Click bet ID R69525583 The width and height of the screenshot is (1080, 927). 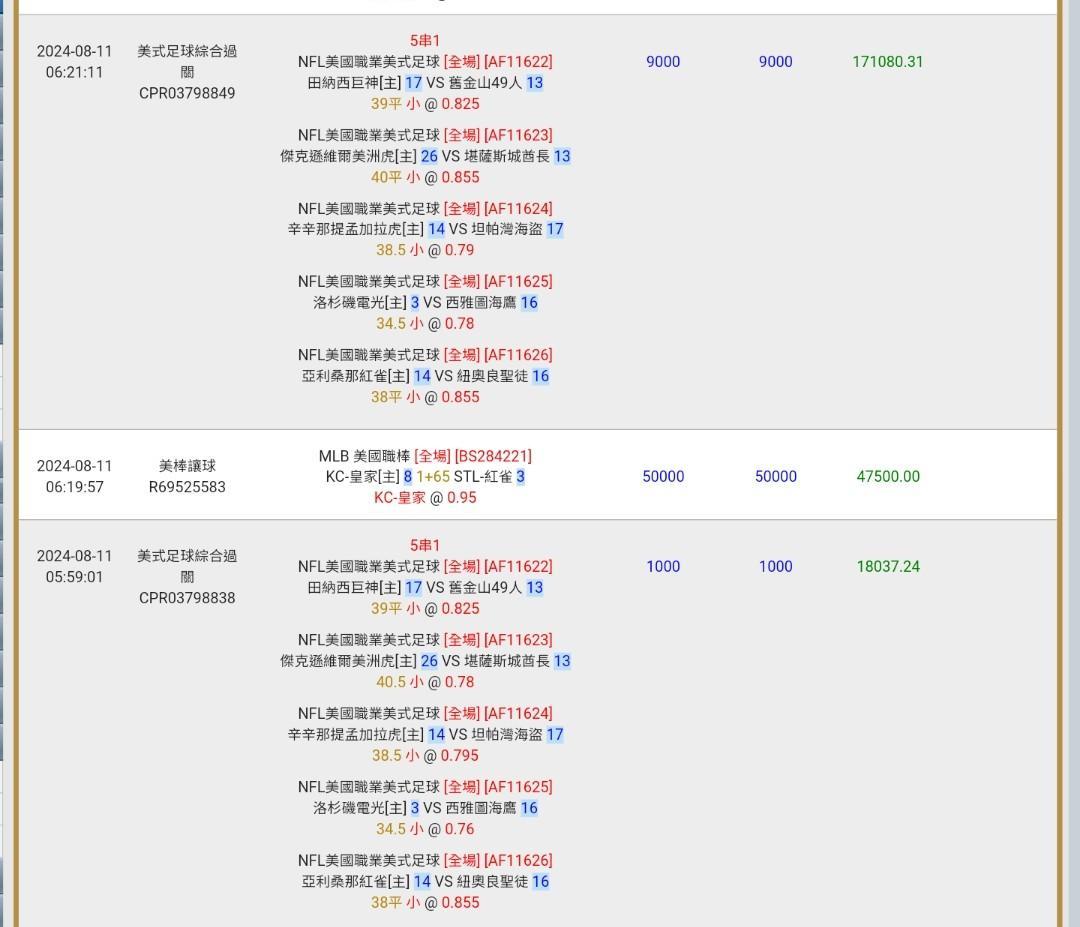[x=187, y=487]
